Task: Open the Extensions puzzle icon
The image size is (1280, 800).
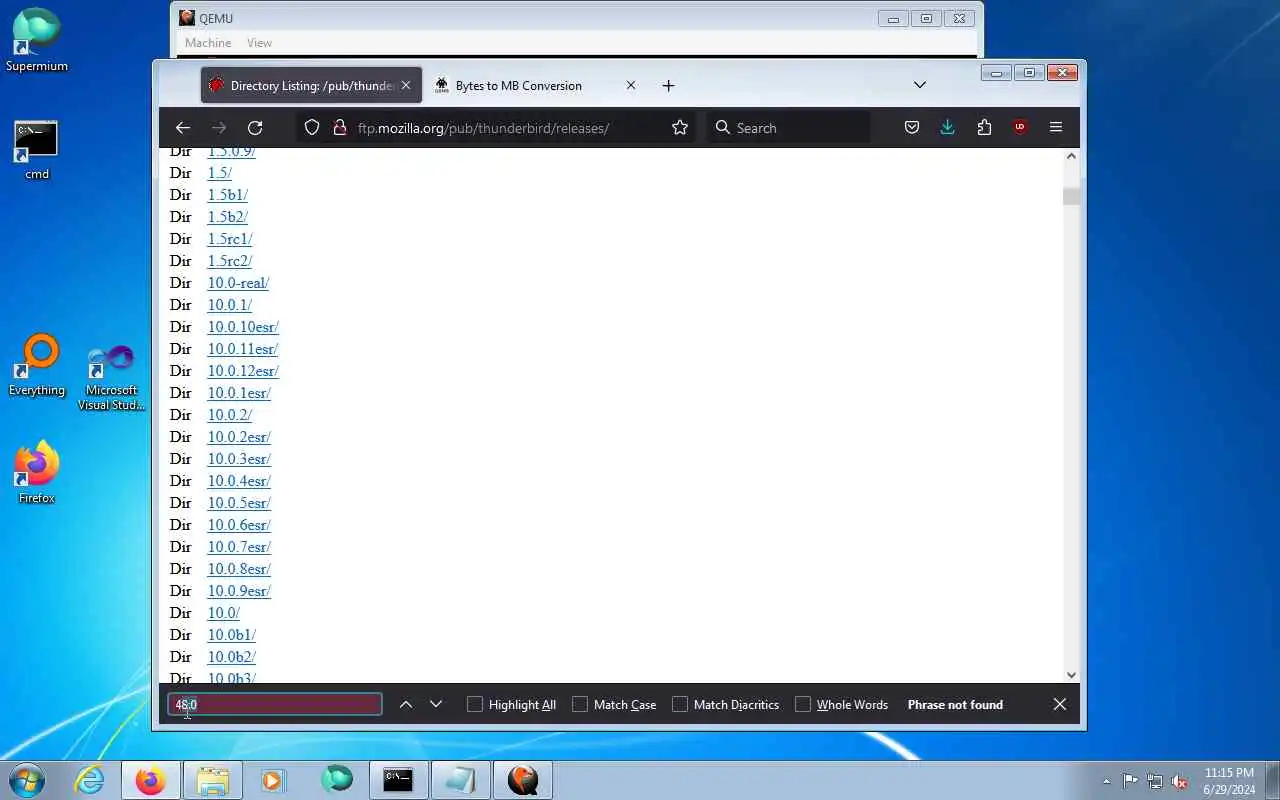Action: [984, 128]
